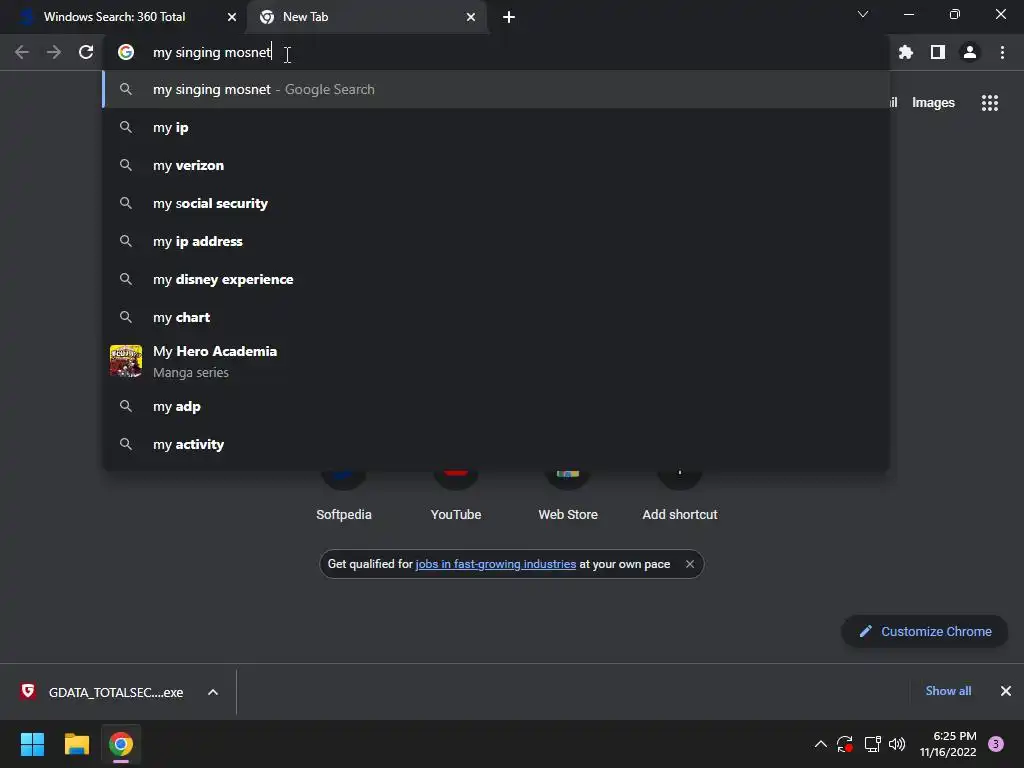The height and width of the screenshot is (768, 1024).
Task: Open the Google apps grid
Action: 990,103
